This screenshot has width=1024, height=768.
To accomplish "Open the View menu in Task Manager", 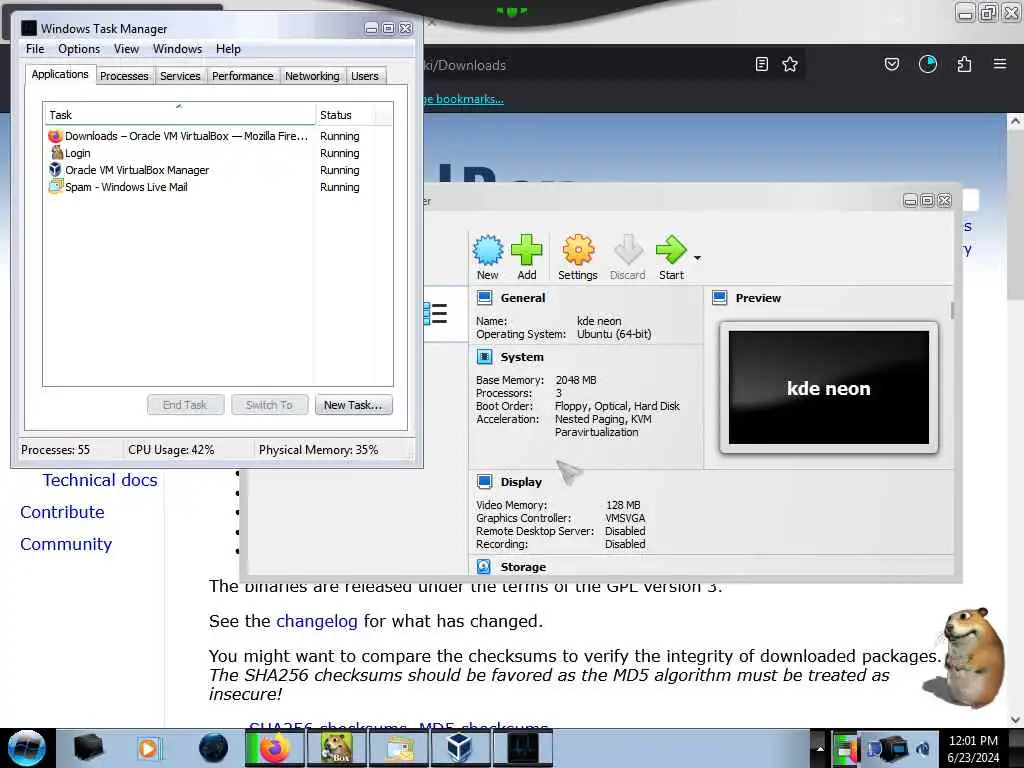I will pyautogui.click(x=126, y=49).
